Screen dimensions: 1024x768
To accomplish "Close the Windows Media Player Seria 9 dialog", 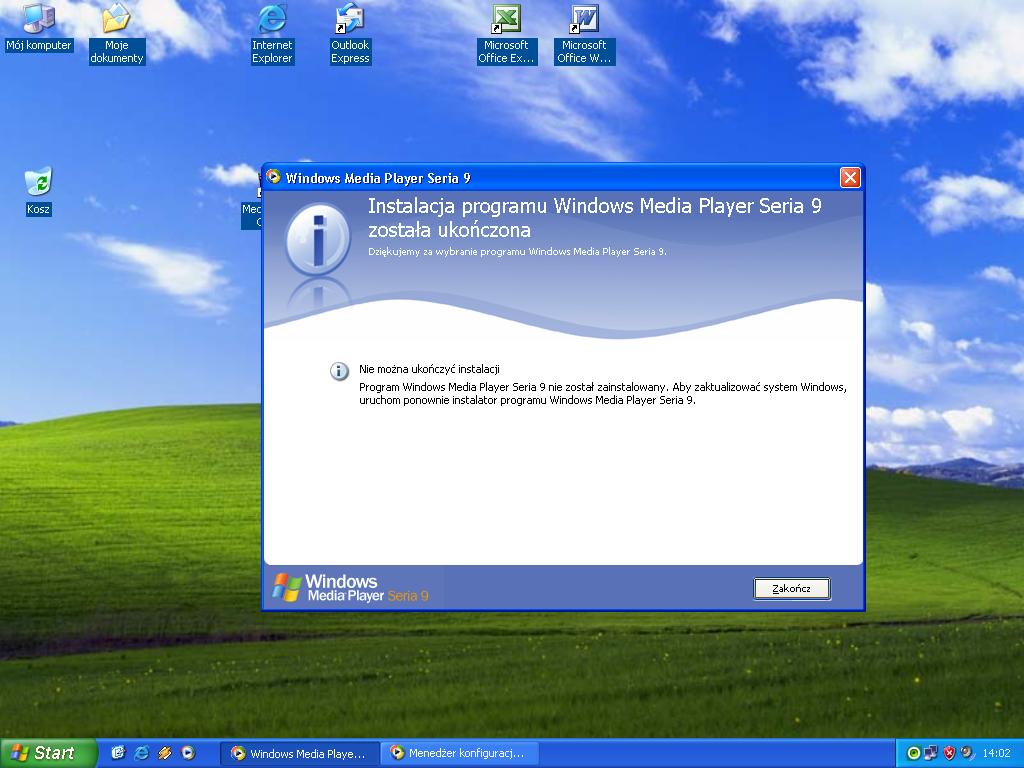I will click(850, 178).
